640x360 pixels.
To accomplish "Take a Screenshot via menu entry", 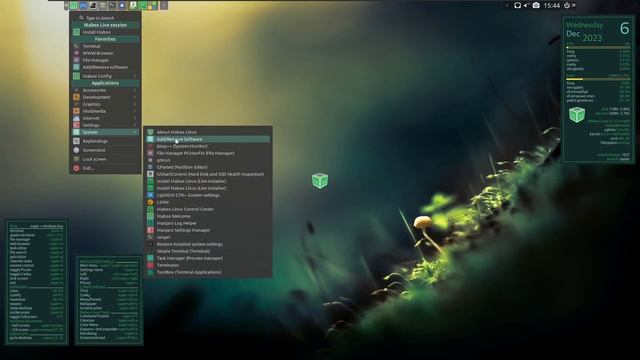I will tap(105, 150).
